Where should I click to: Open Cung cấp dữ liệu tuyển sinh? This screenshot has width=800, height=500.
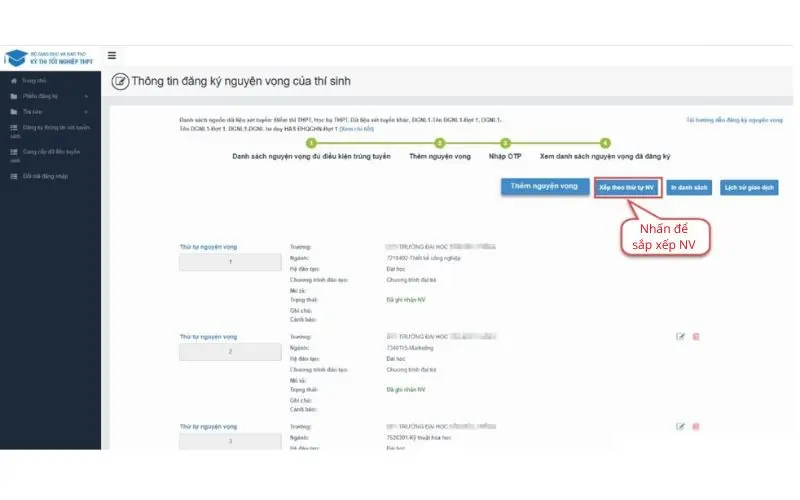[46, 156]
